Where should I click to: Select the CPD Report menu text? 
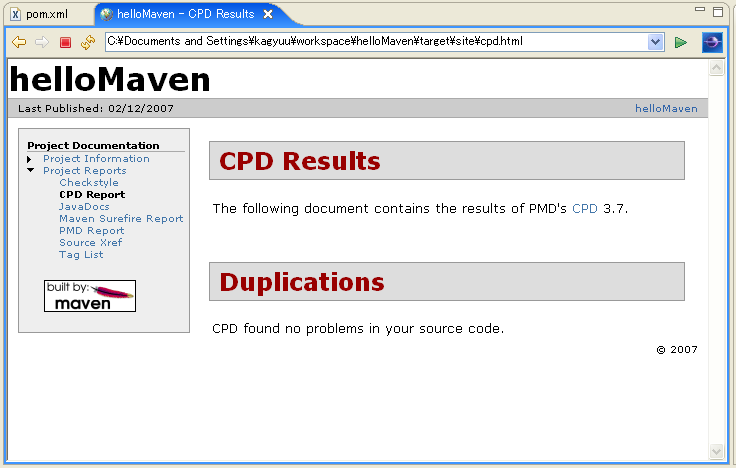point(92,195)
